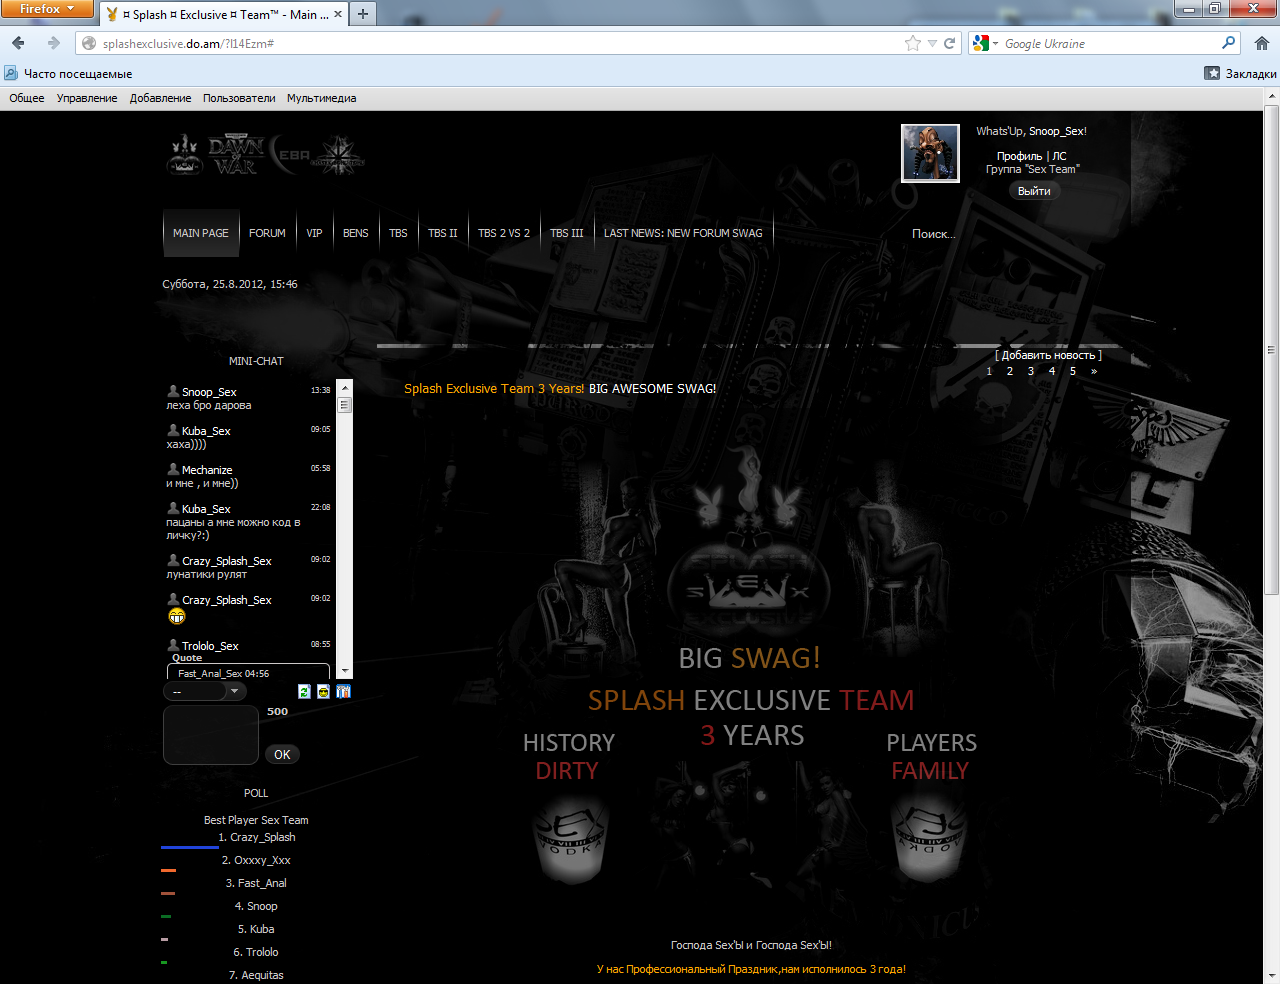Open the smileys list icon in mini-chat
This screenshot has width=1280, height=984.
(324, 691)
